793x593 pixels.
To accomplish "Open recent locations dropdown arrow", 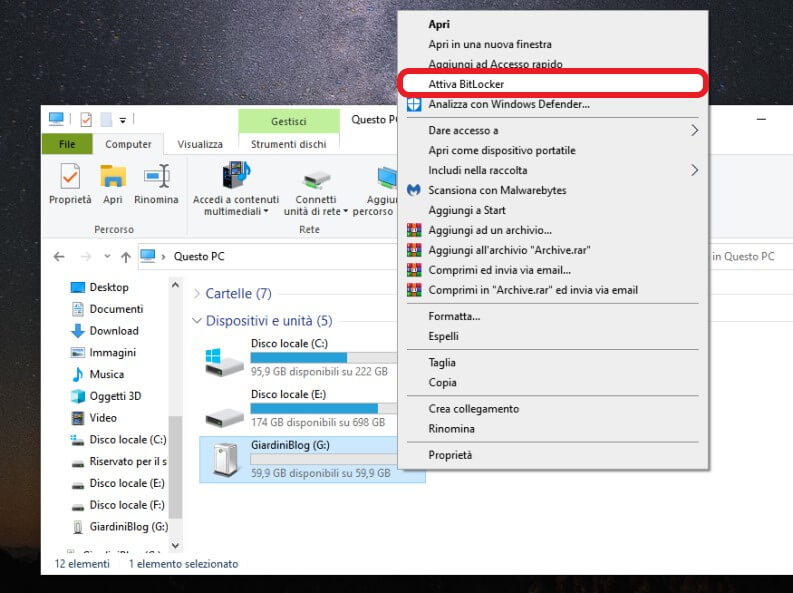I will pyautogui.click(x=107, y=256).
